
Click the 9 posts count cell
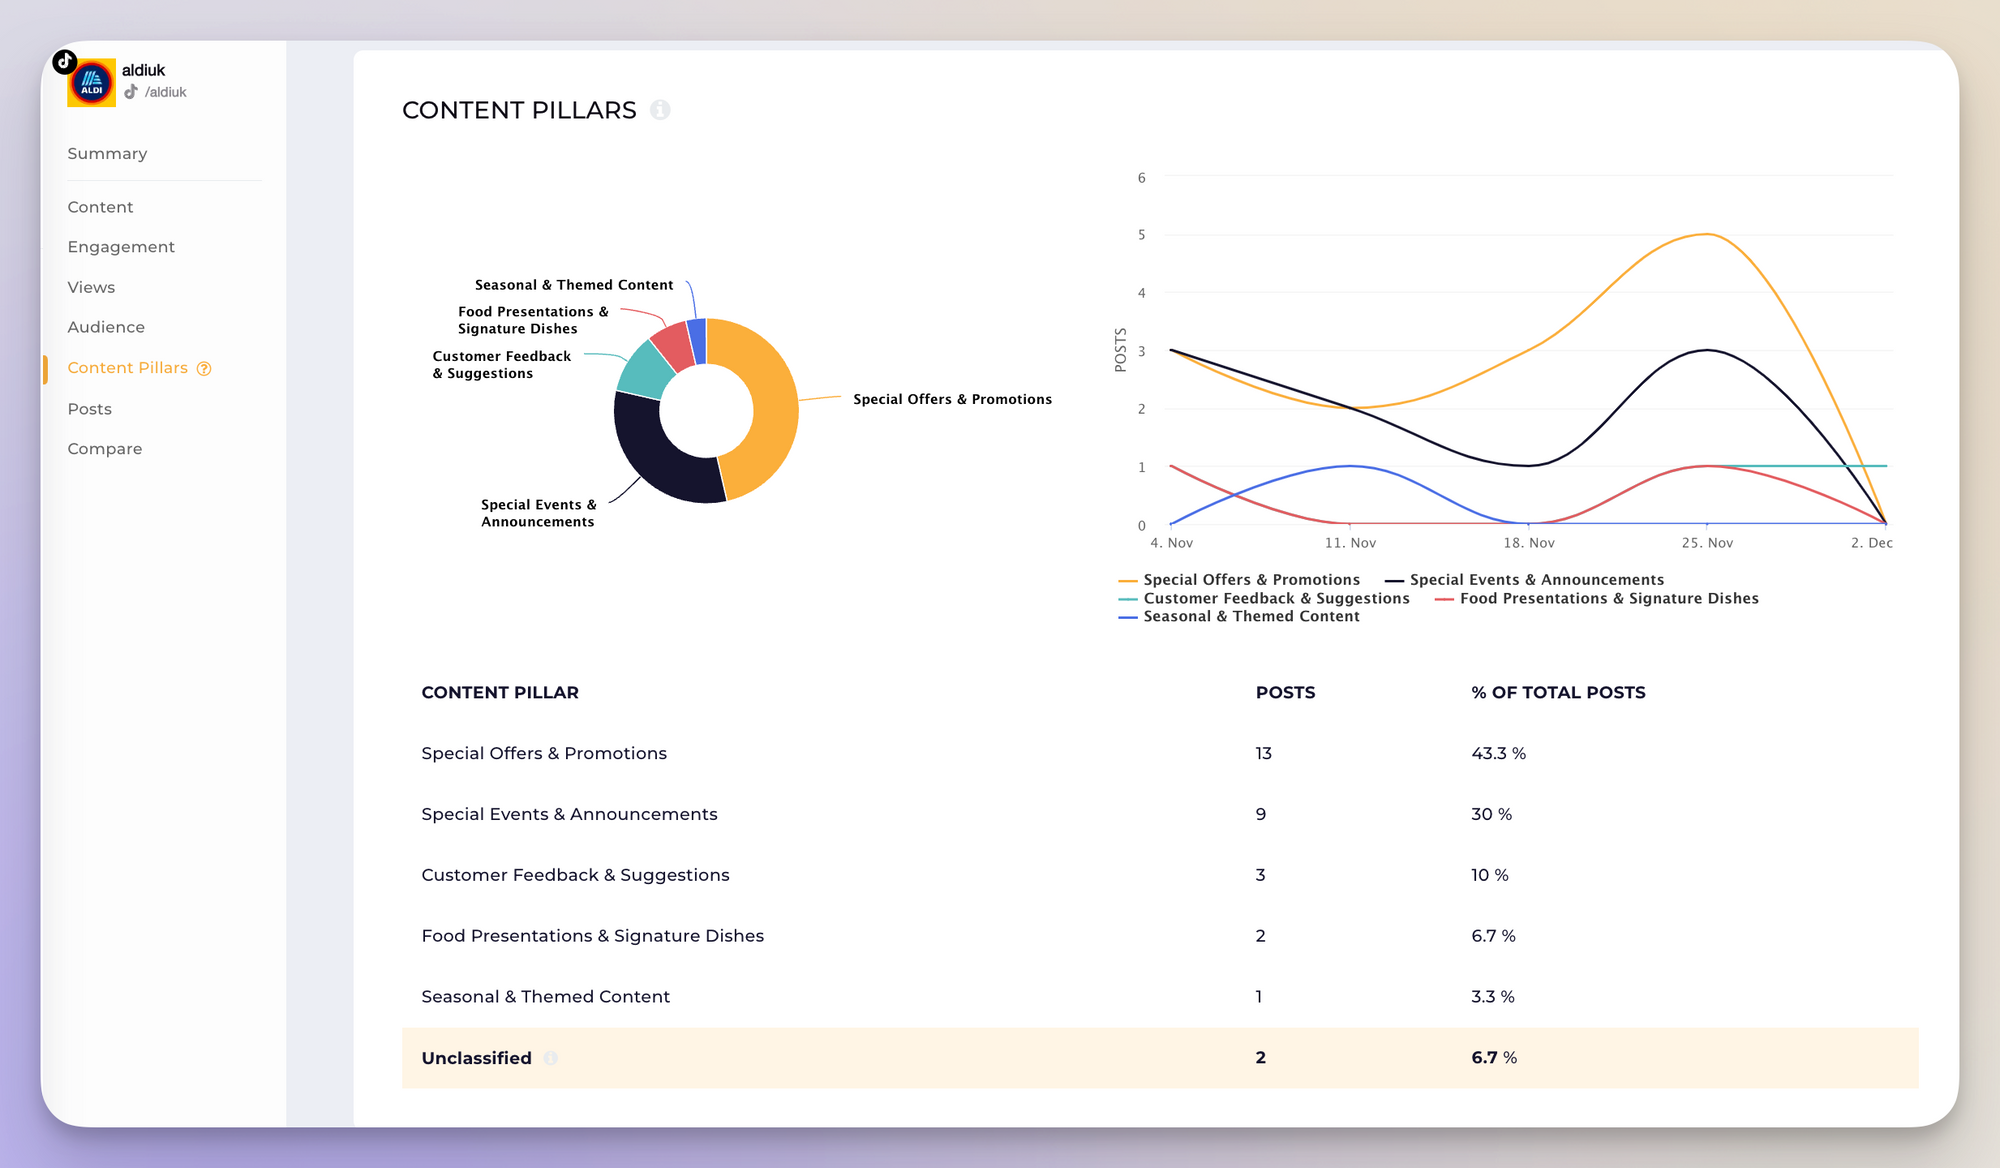[x=1260, y=814]
